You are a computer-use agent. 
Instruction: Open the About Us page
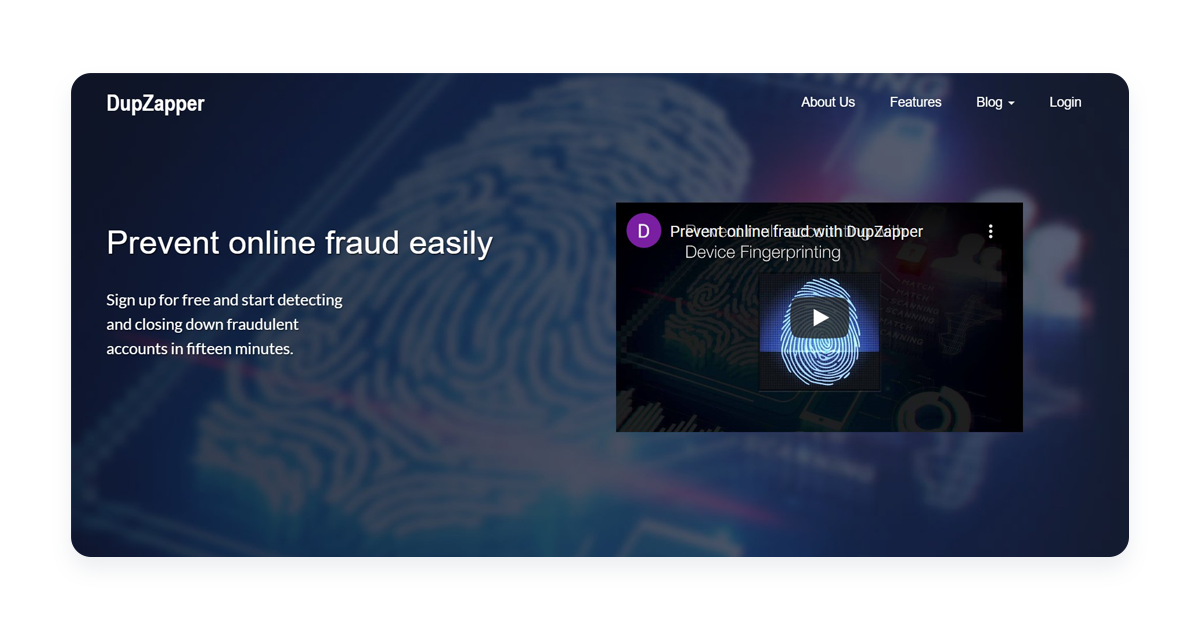pos(828,102)
